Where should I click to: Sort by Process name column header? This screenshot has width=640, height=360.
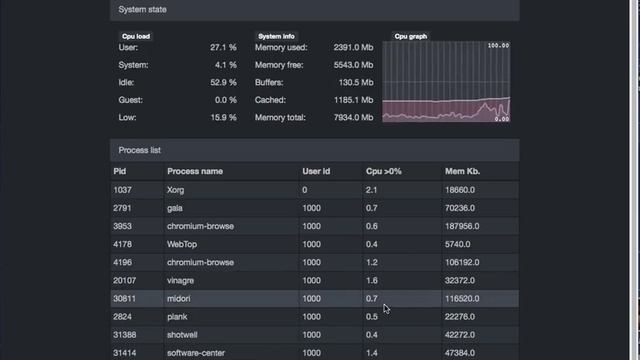[195, 171]
